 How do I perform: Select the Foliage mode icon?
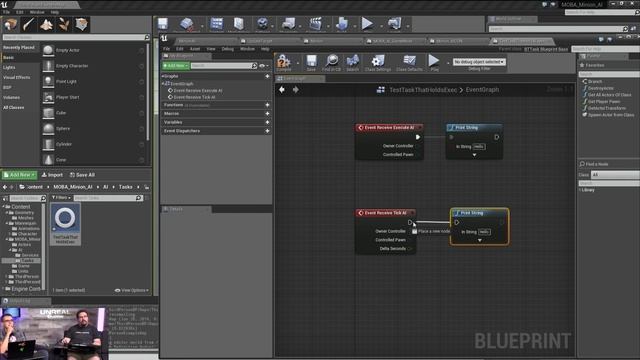[x=64, y=24]
